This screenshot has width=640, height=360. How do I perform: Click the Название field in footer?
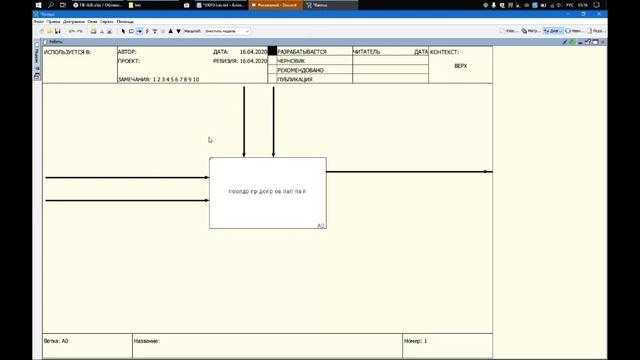tap(267, 345)
